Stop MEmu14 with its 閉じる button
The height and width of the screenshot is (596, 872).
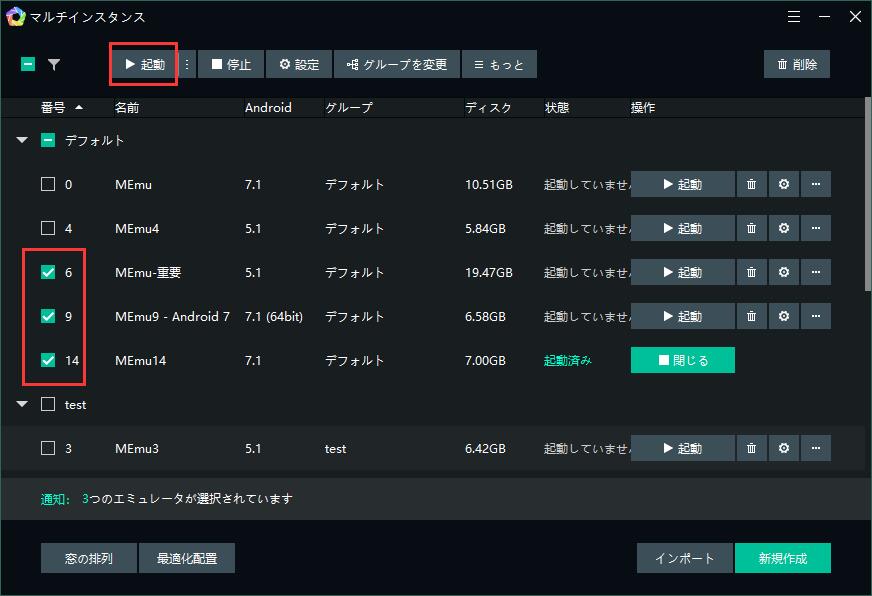click(683, 360)
